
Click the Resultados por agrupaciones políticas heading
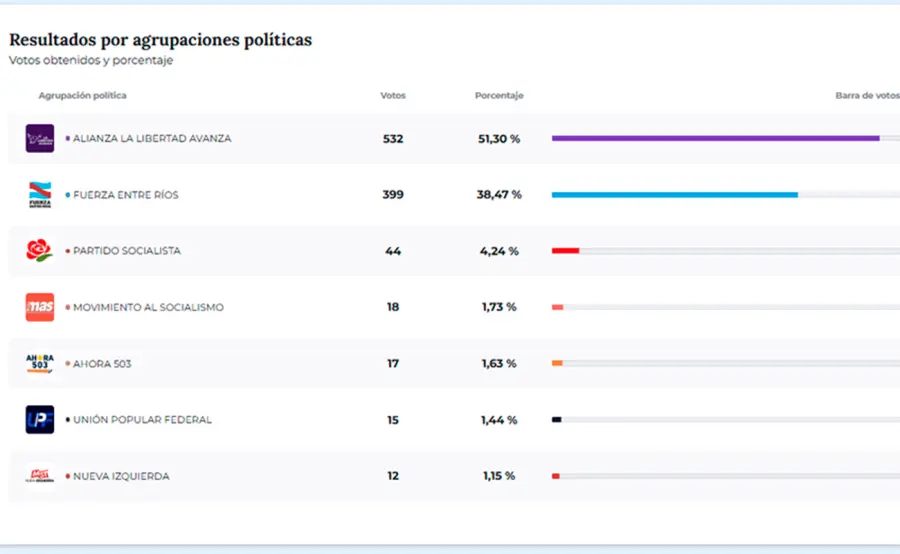point(160,40)
